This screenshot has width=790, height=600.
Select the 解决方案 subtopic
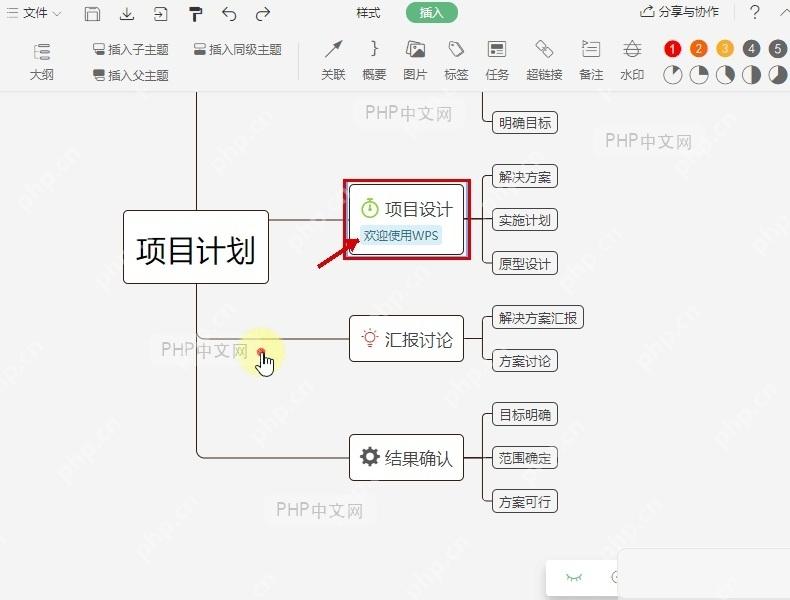524,176
